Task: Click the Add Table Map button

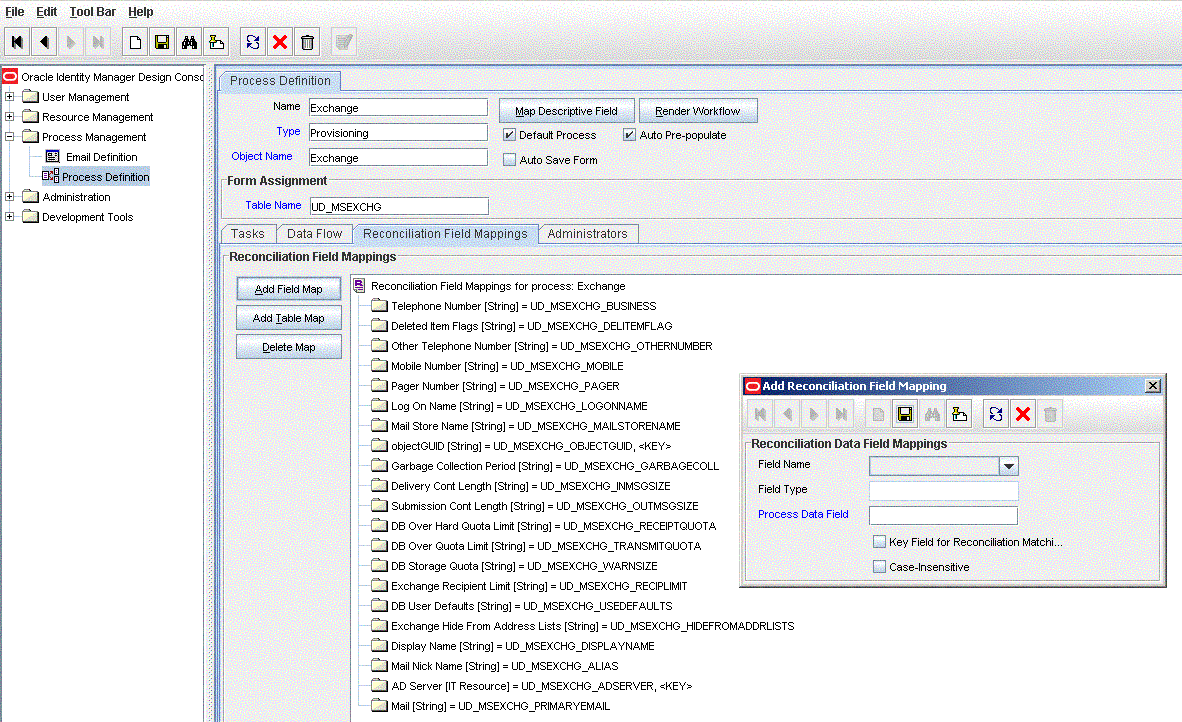Action: (289, 318)
